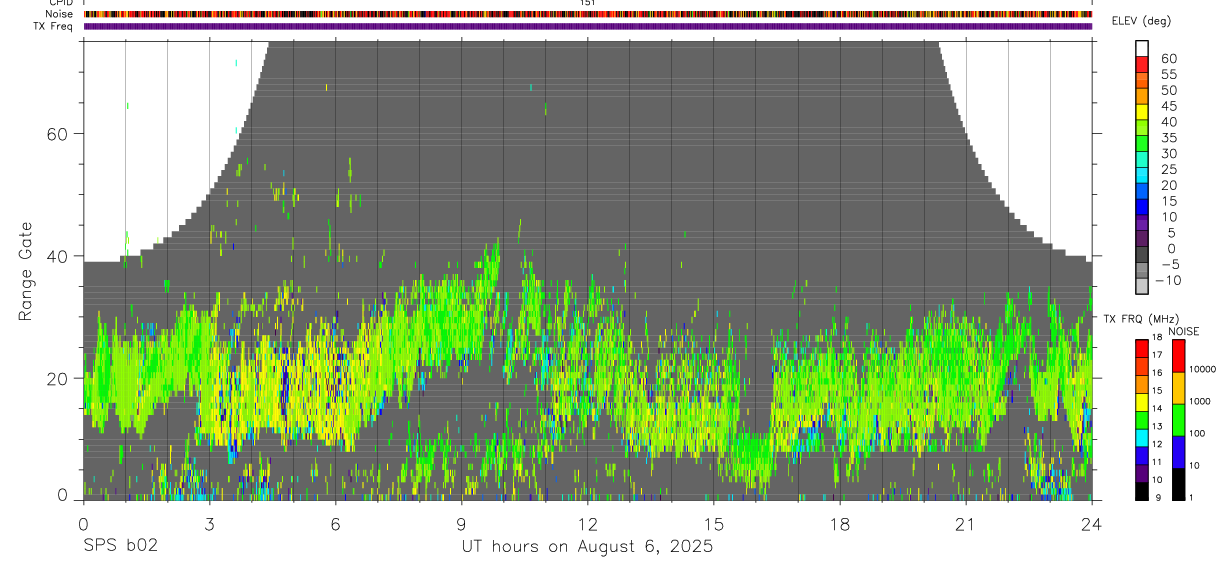Viewport: 1228px width, 567px height.
Task: Click x-axis tick label "9" under the plot
Action: pos(461,524)
